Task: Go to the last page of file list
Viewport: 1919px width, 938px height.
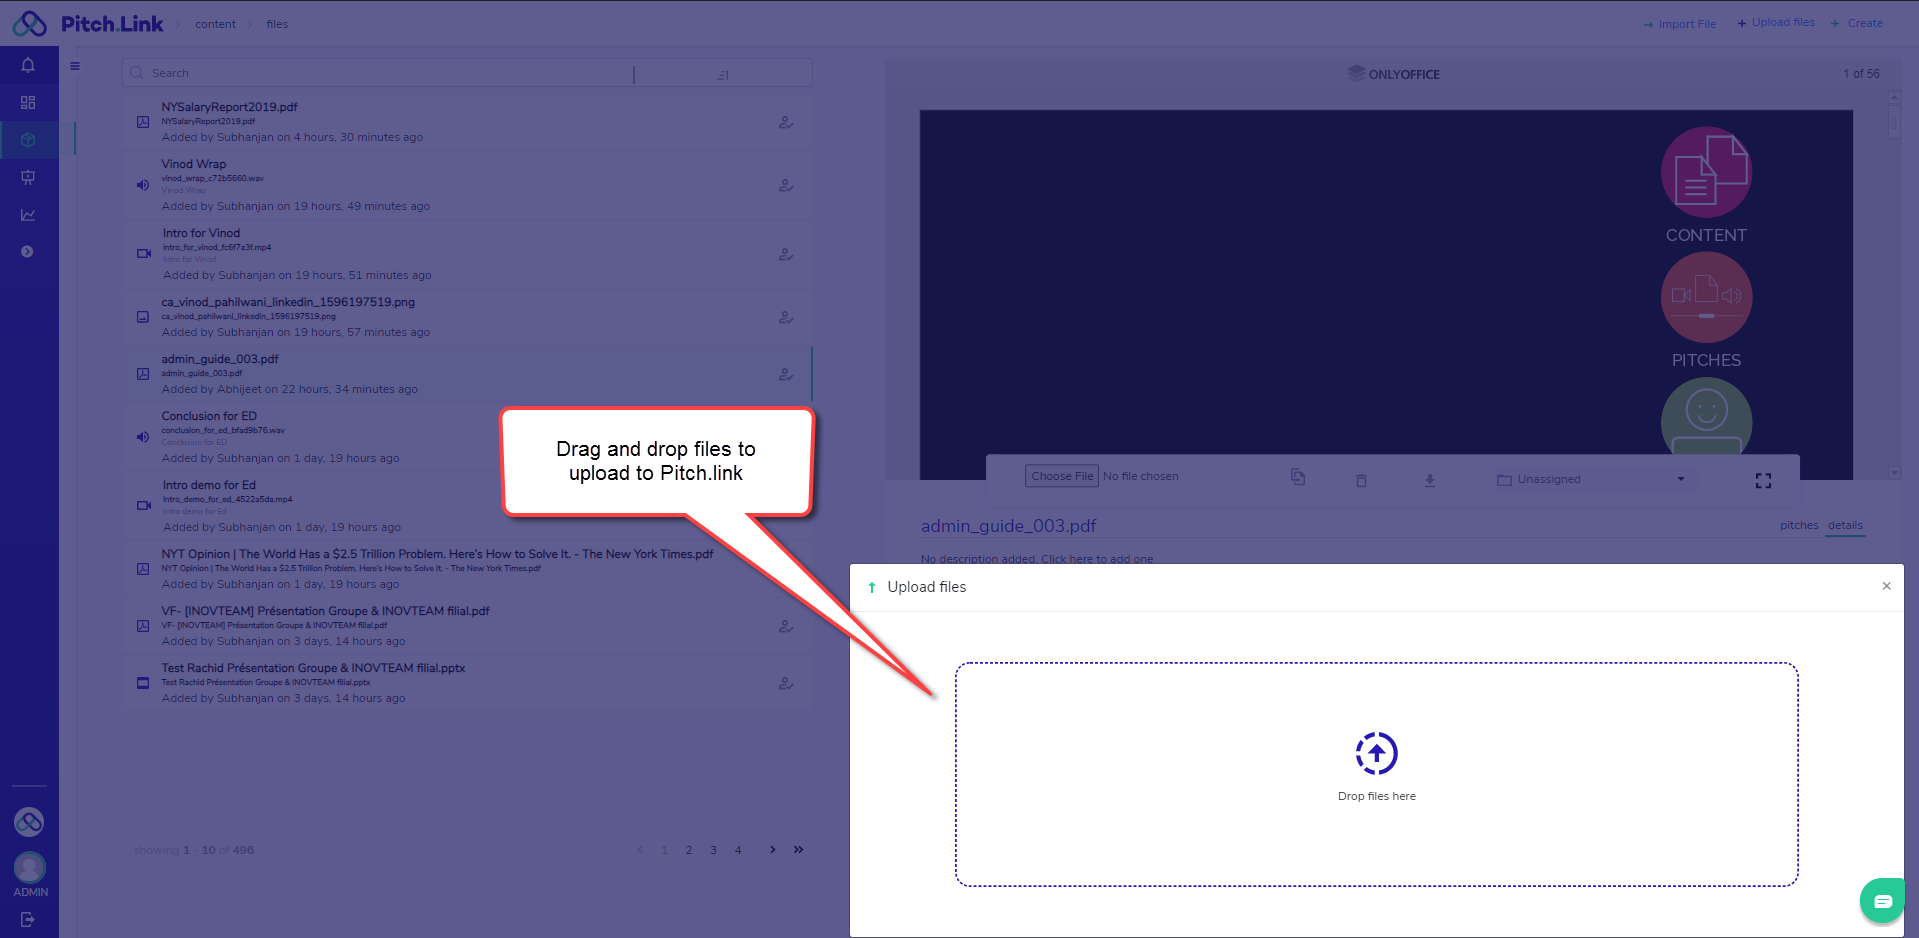Action: point(798,850)
